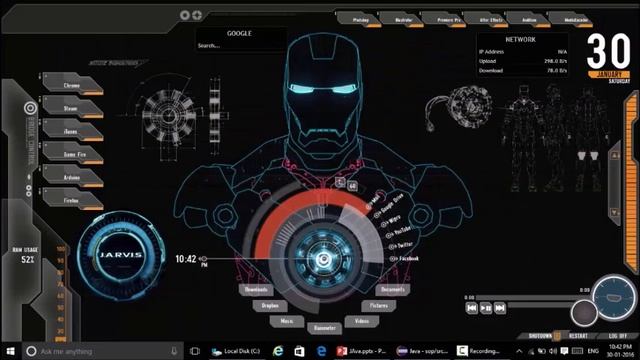Open Local Disk (C:) taskbar window
The width and height of the screenshot is (640, 360).
click(236, 351)
